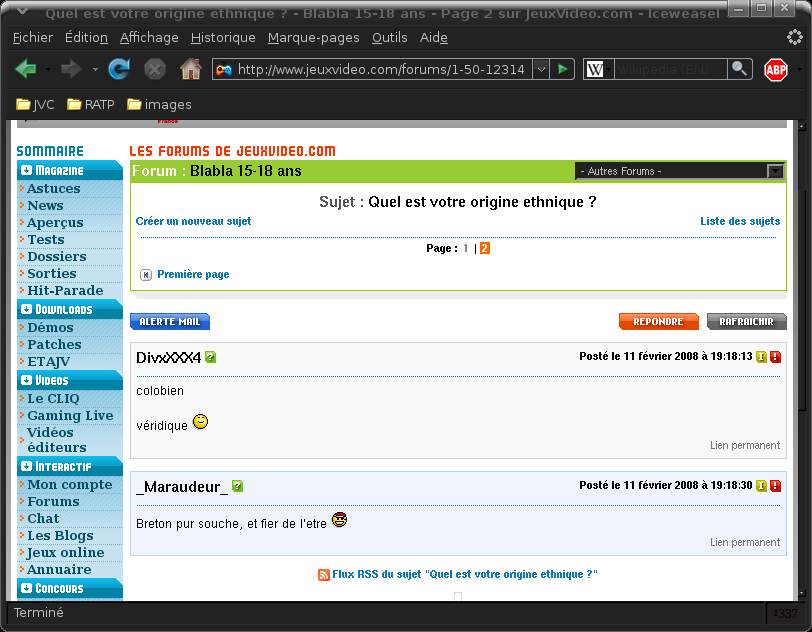The image size is (812, 632).
Task: Open the Mon compte sidebar link
Action: pyautogui.click(x=70, y=485)
